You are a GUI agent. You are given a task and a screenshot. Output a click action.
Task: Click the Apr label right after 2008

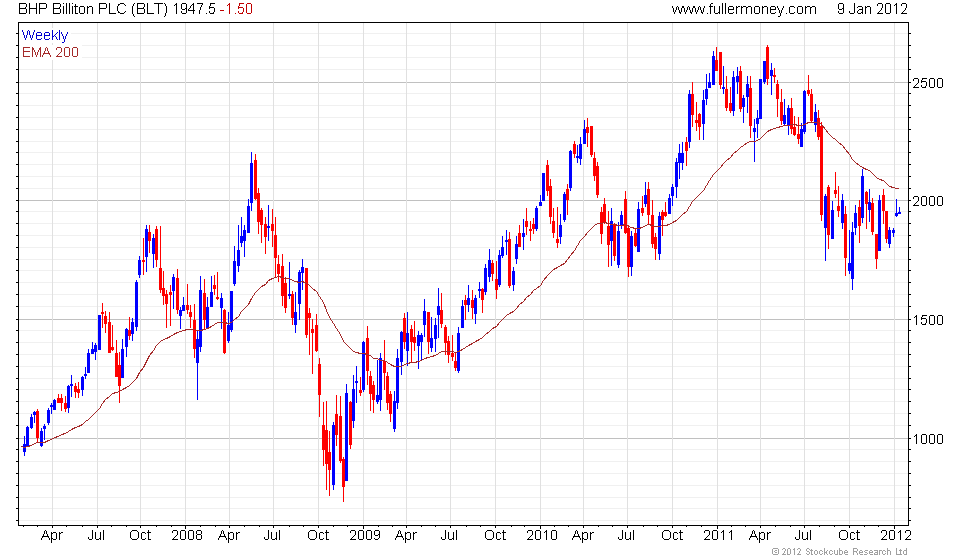pos(229,536)
